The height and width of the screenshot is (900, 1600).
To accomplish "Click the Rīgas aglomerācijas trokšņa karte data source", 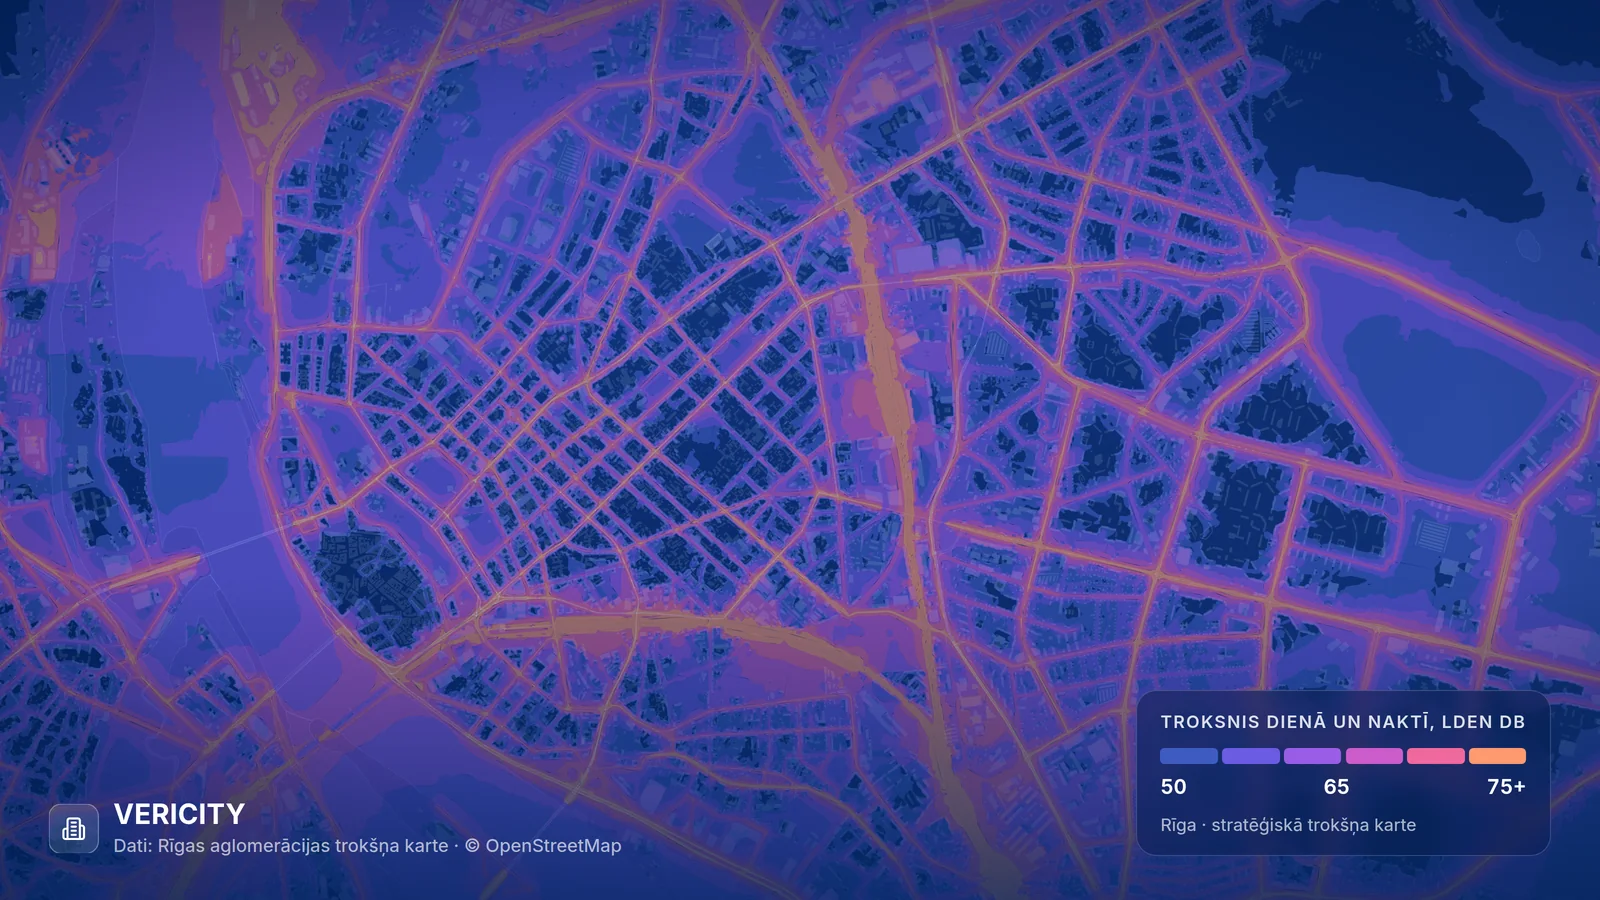I will pyautogui.click(x=303, y=846).
